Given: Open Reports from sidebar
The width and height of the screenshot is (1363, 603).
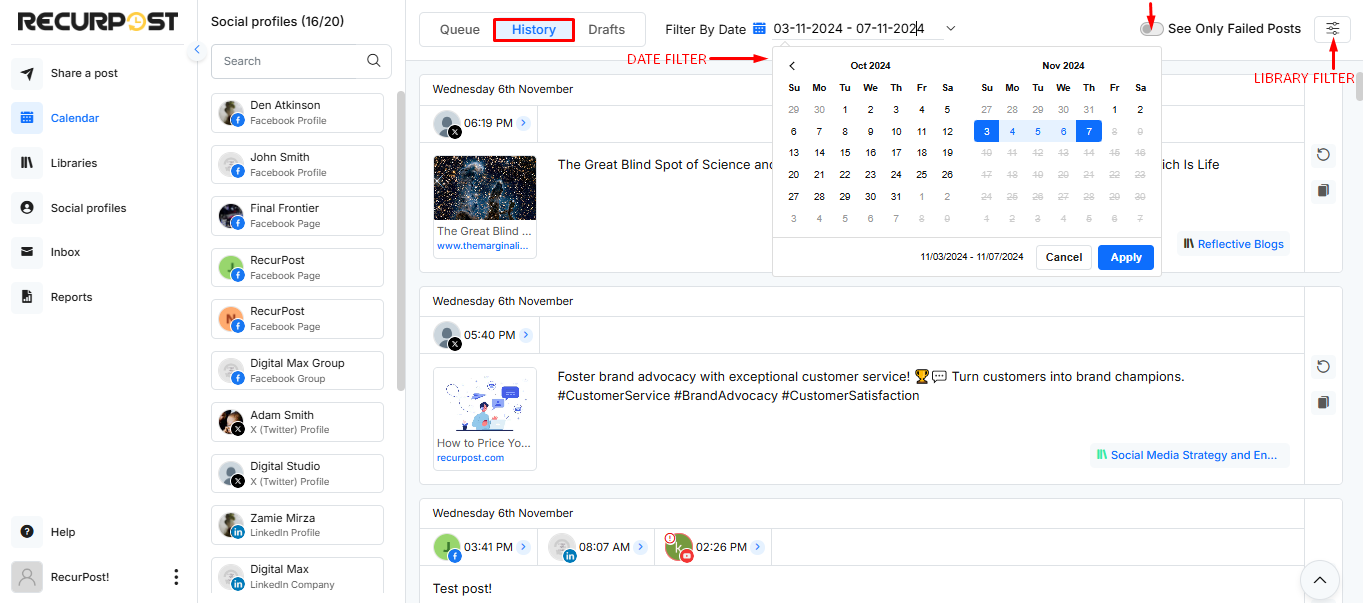Looking at the screenshot, I should coord(71,297).
